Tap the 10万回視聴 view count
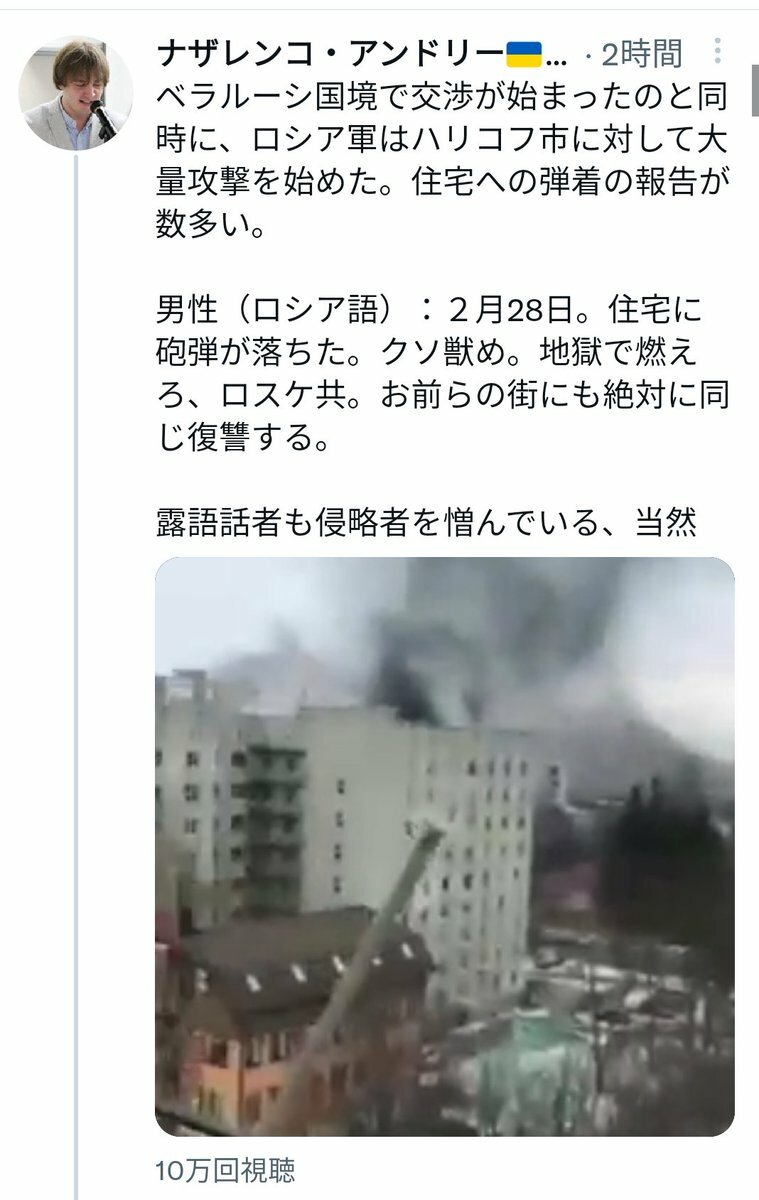This screenshot has width=759, height=1200. [225, 1170]
